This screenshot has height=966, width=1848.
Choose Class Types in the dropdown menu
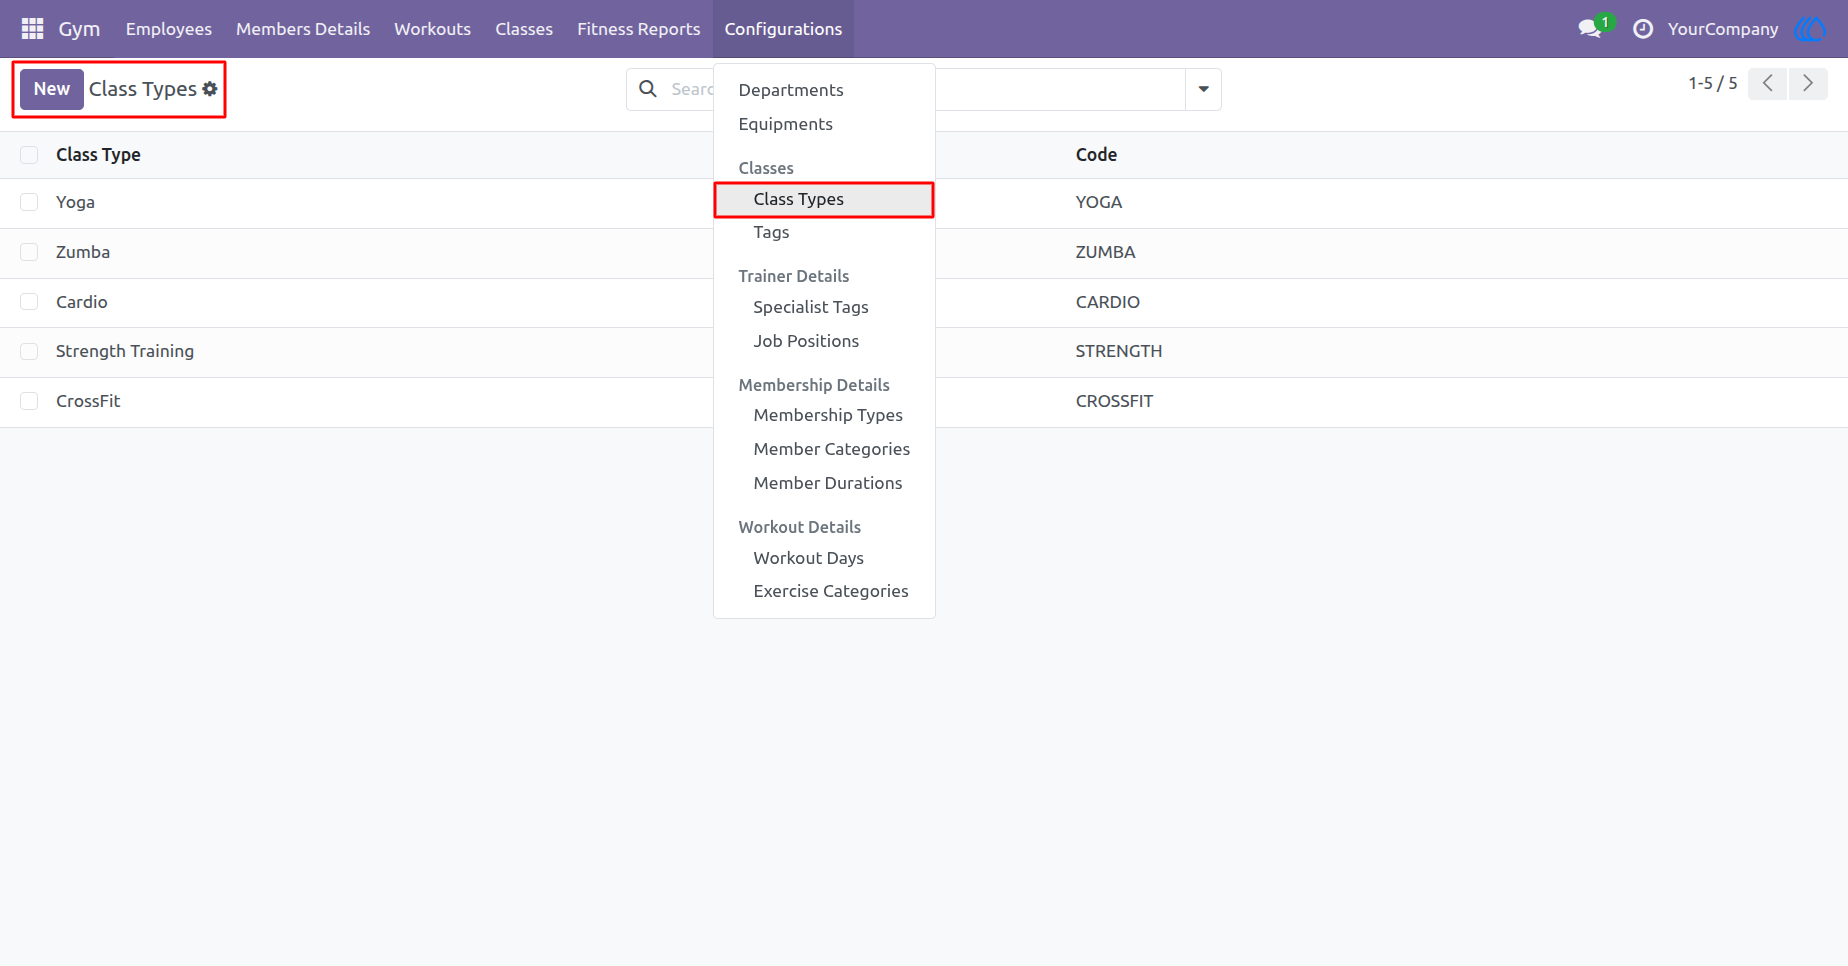824,199
